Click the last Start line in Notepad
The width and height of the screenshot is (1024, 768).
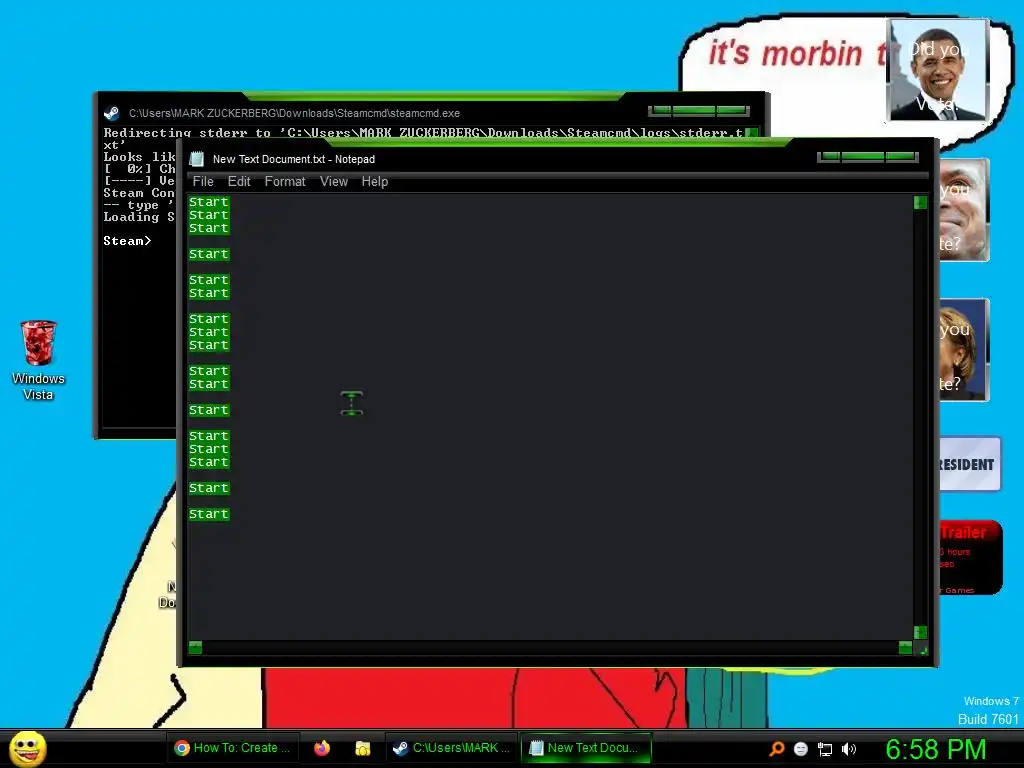coord(209,514)
